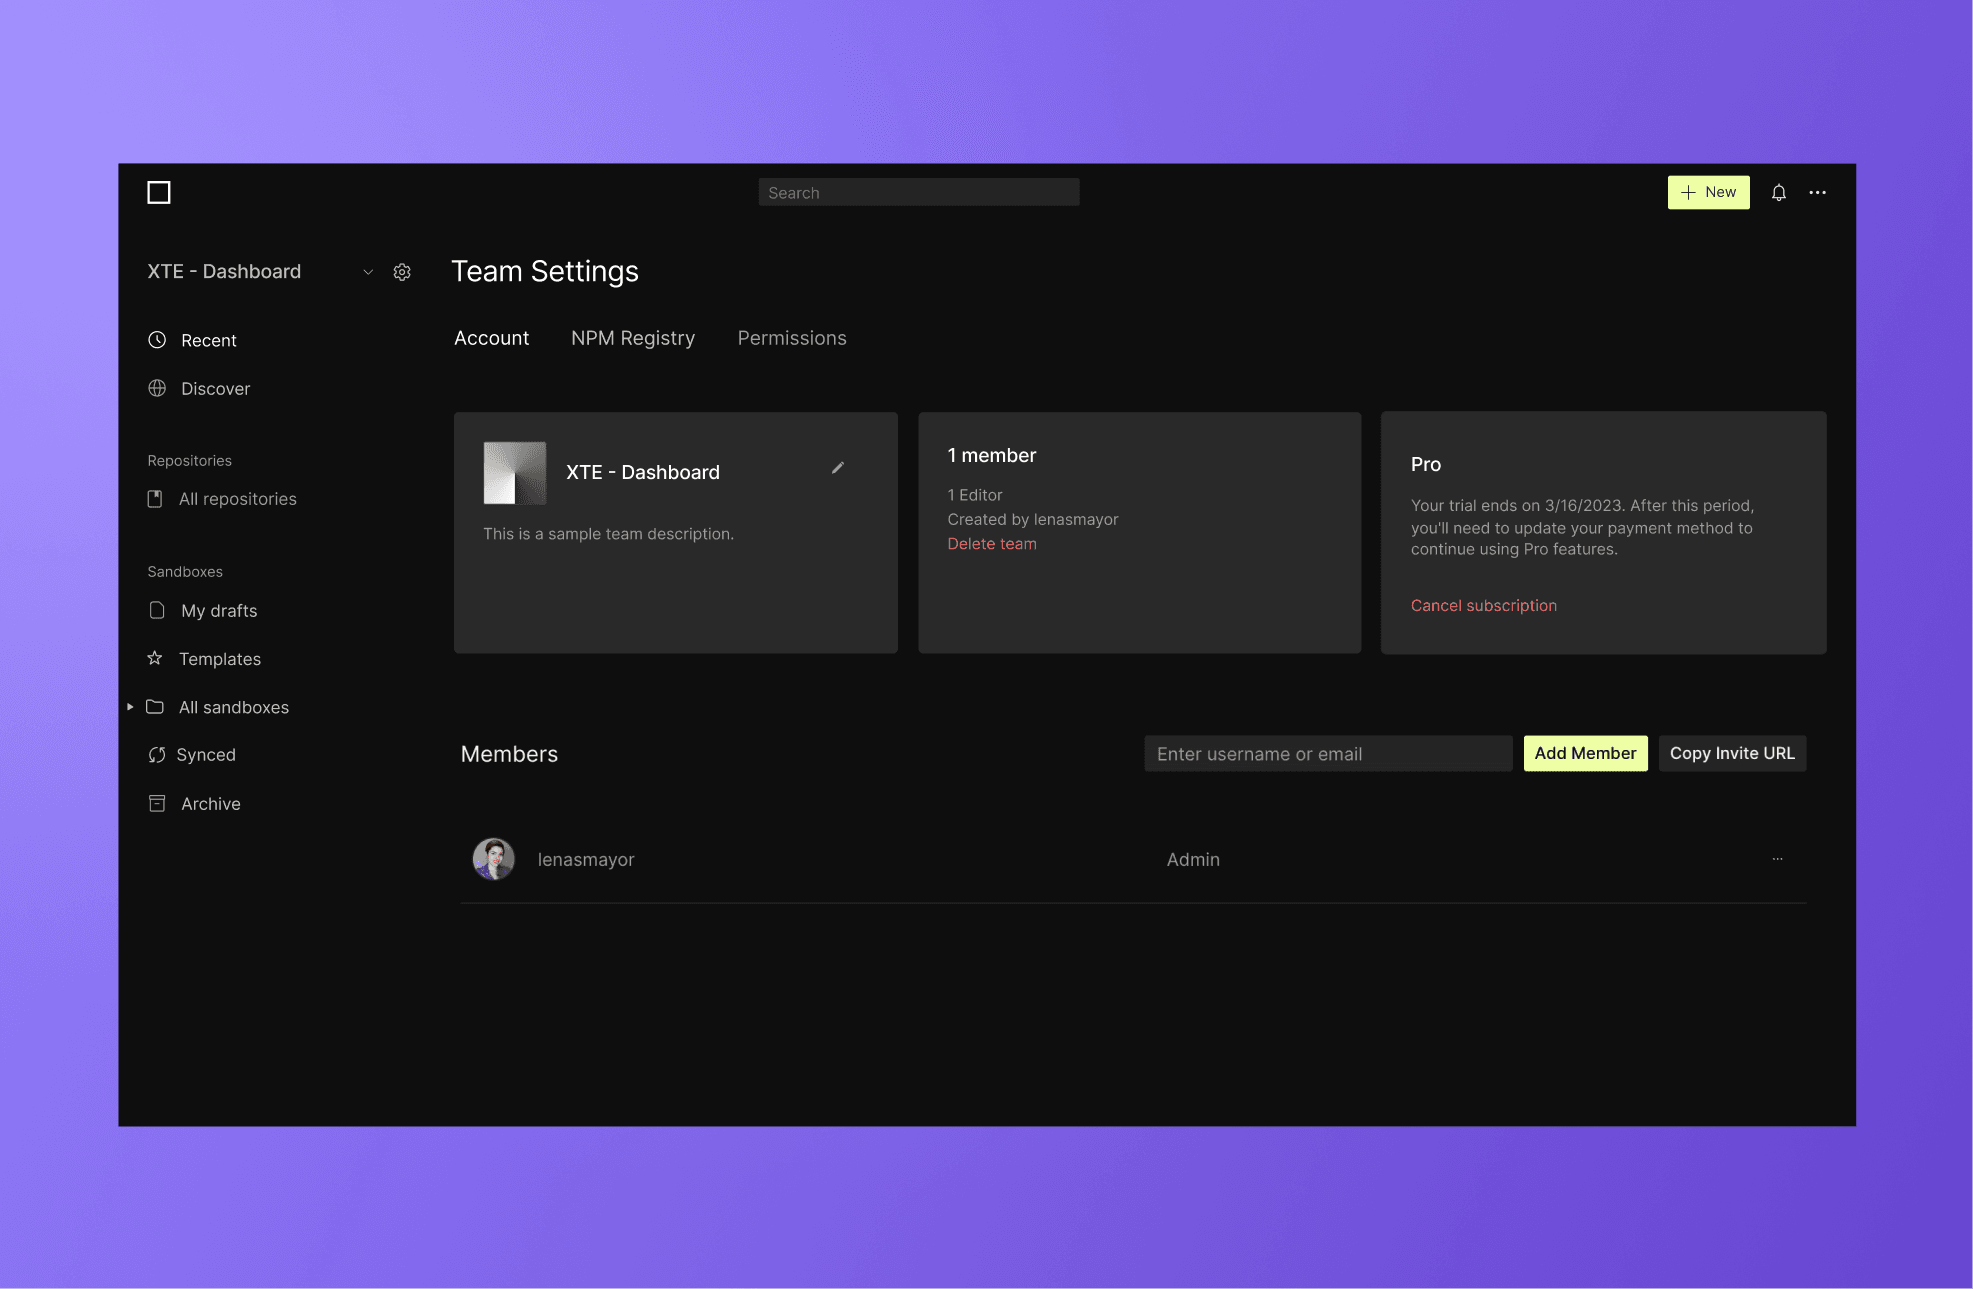Open team settings via the gear icon
1973x1289 pixels.
click(402, 271)
